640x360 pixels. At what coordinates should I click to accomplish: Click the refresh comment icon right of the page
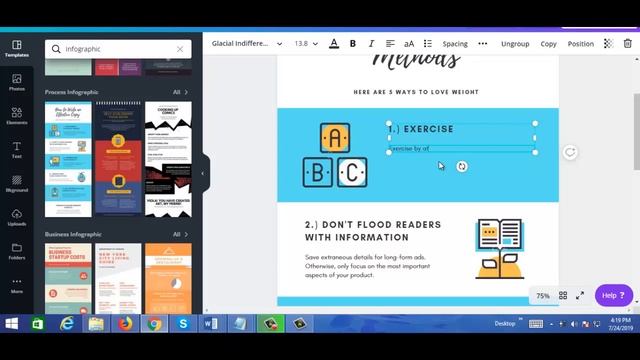570,153
